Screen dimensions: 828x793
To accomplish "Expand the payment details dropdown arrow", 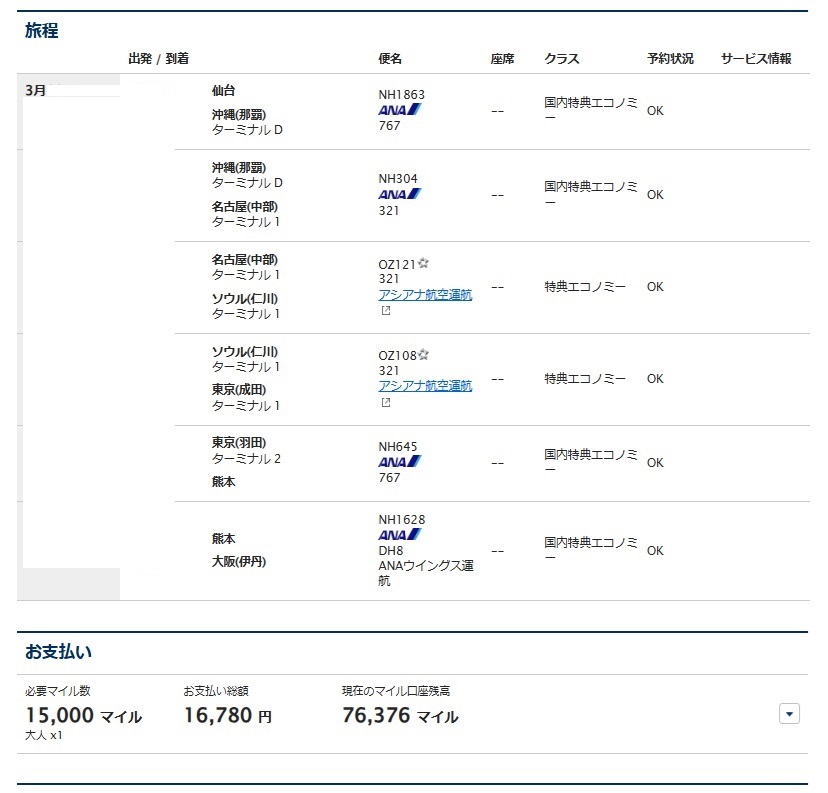I will [789, 713].
